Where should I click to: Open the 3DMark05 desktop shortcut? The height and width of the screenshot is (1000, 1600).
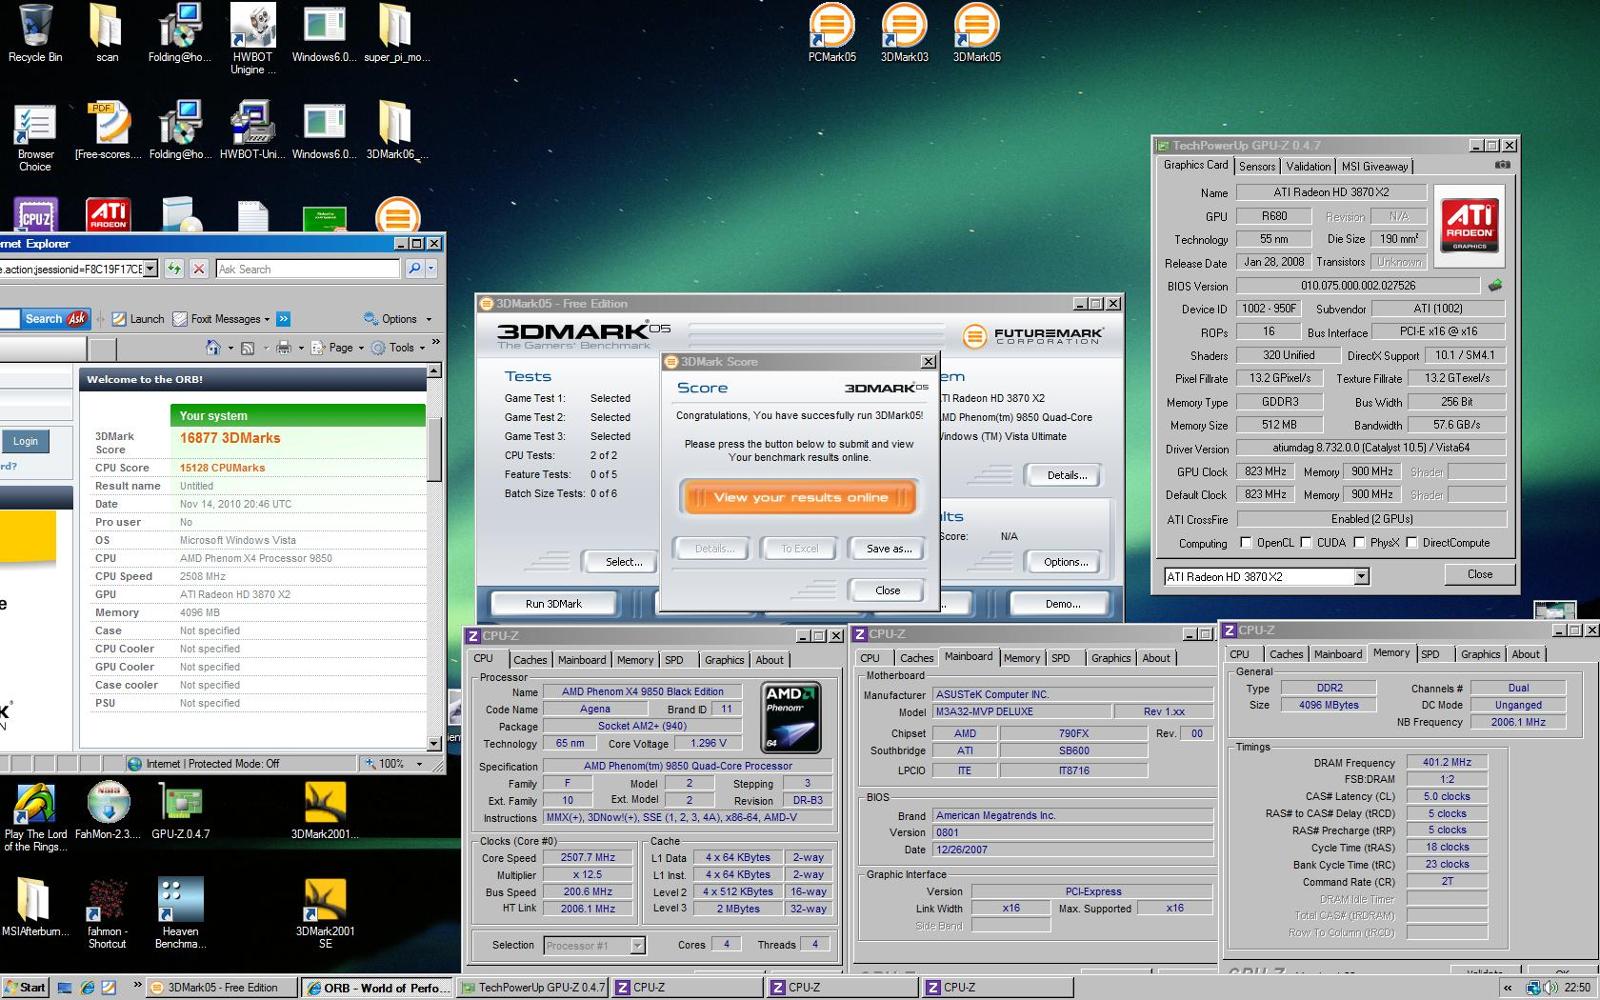coord(977,33)
